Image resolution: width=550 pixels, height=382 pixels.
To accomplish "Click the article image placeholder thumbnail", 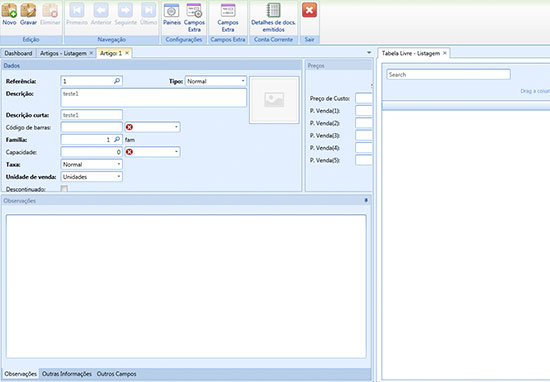I will (x=274, y=100).
